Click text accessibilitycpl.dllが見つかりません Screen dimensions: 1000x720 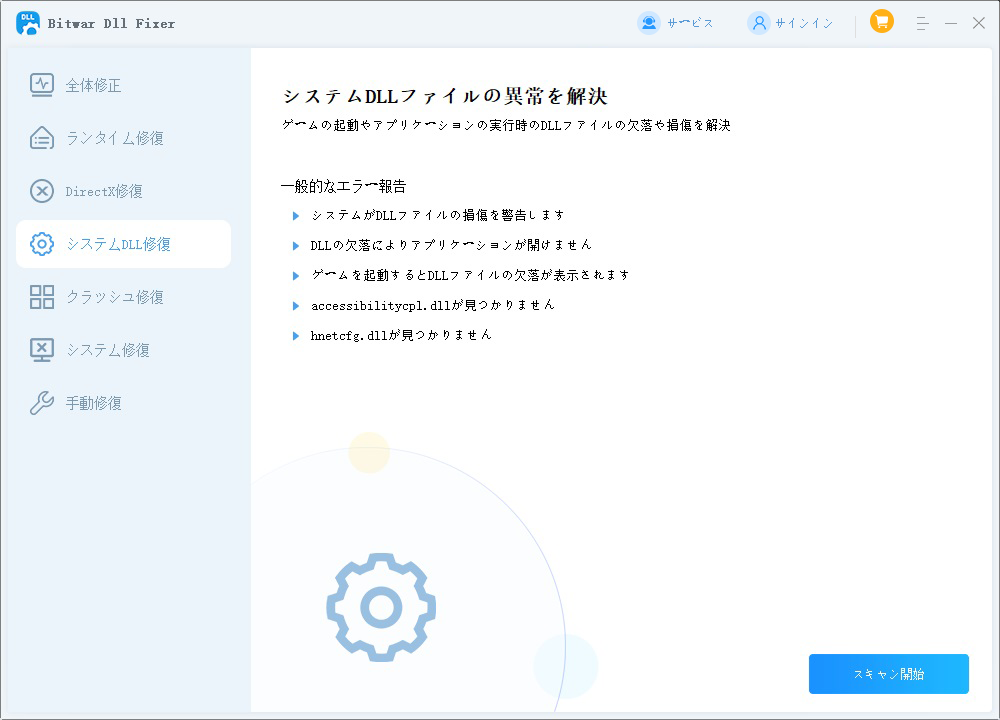point(432,305)
